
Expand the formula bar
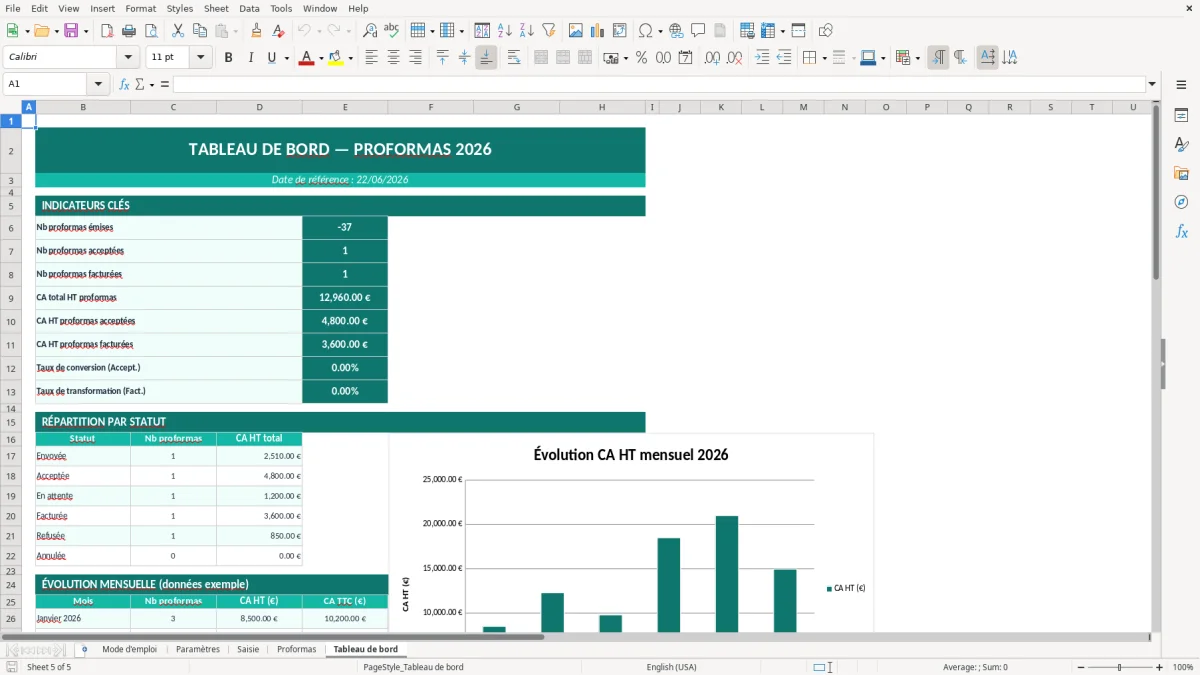[1152, 84]
